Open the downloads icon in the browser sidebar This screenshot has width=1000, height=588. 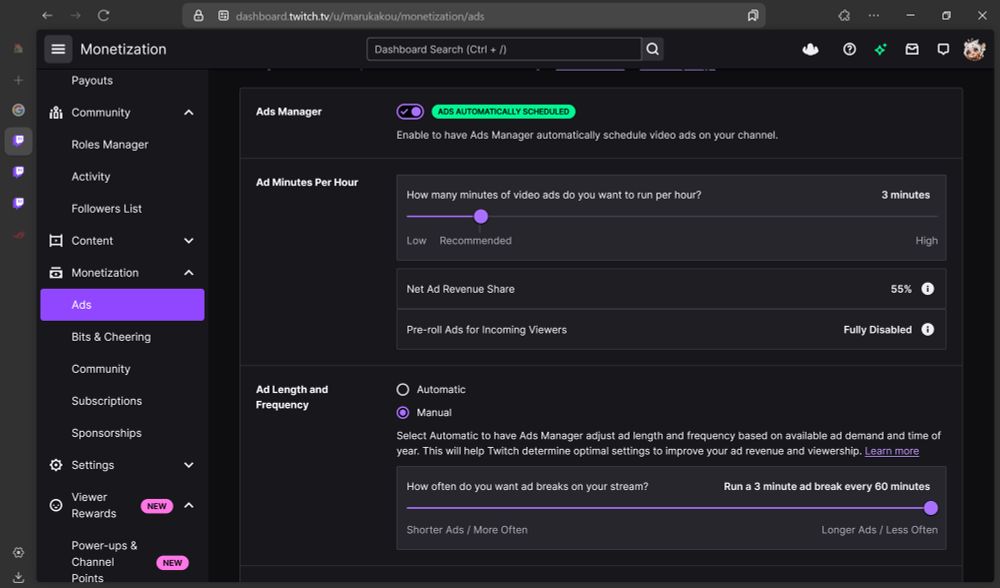point(18,577)
